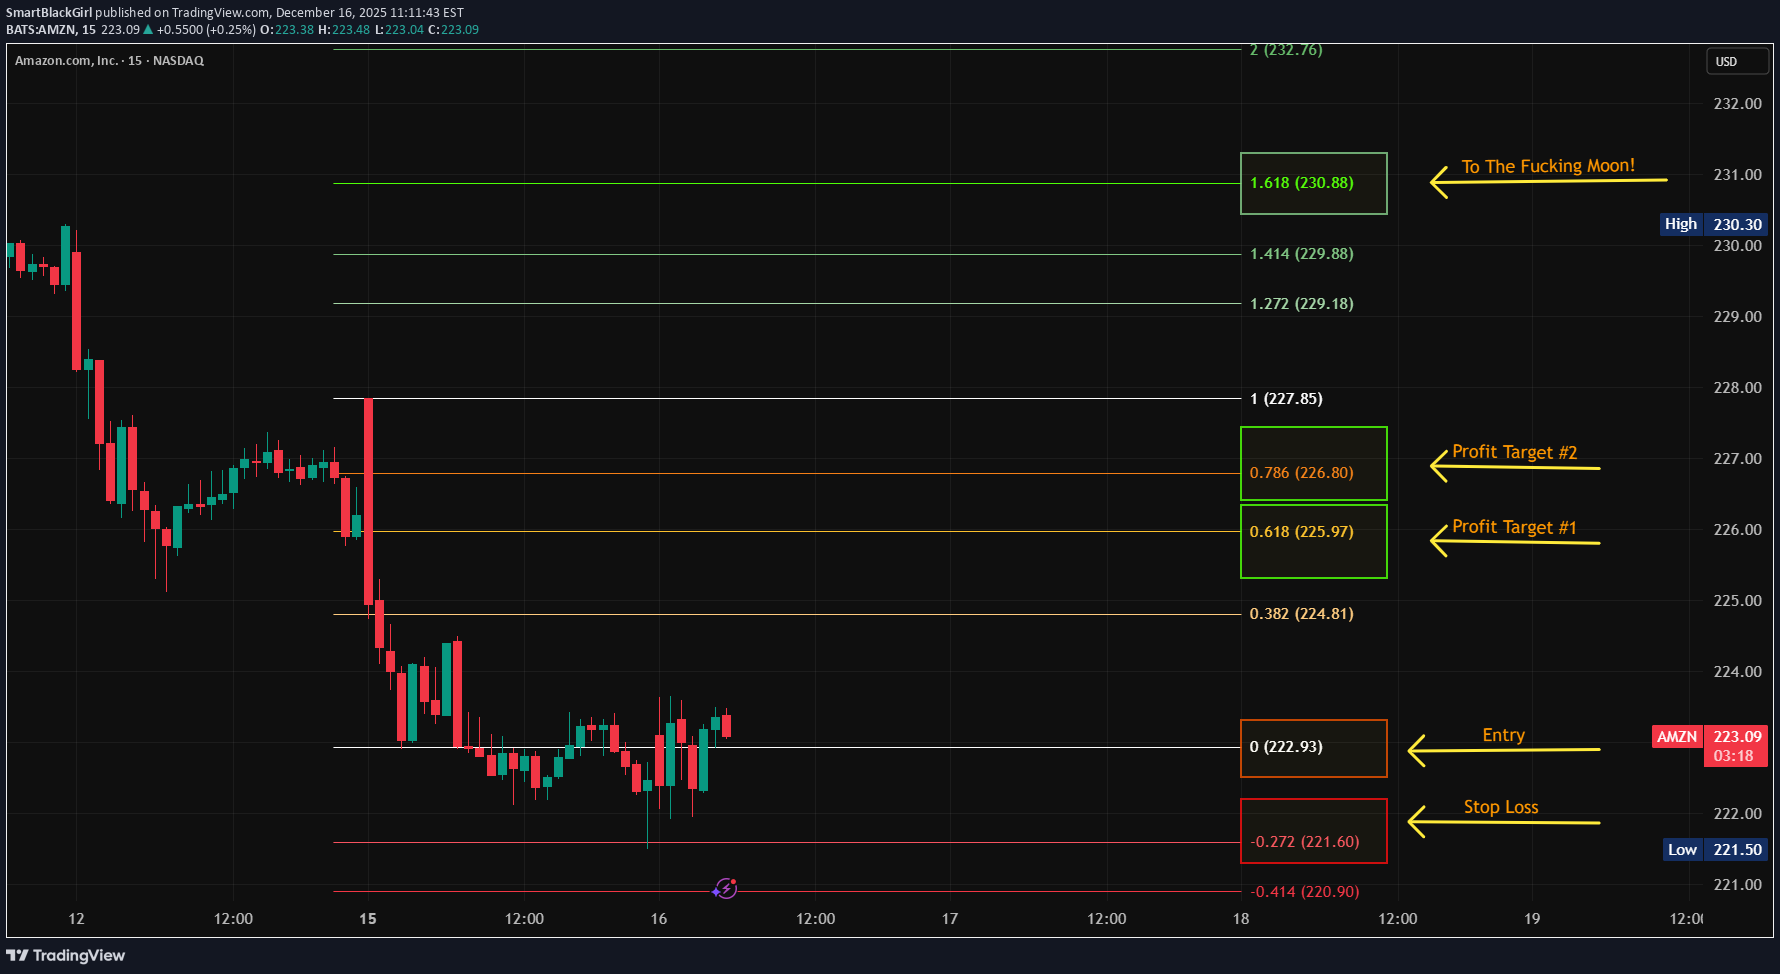Click the green up-triangle in the header quote
This screenshot has height=974, width=1780.
pyautogui.click(x=148, y=30)
